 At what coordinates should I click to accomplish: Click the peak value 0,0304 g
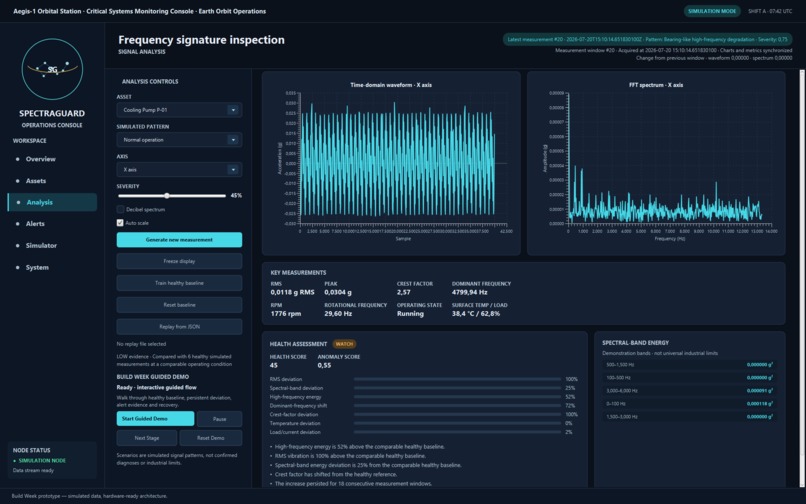click(x=338, y=292)
